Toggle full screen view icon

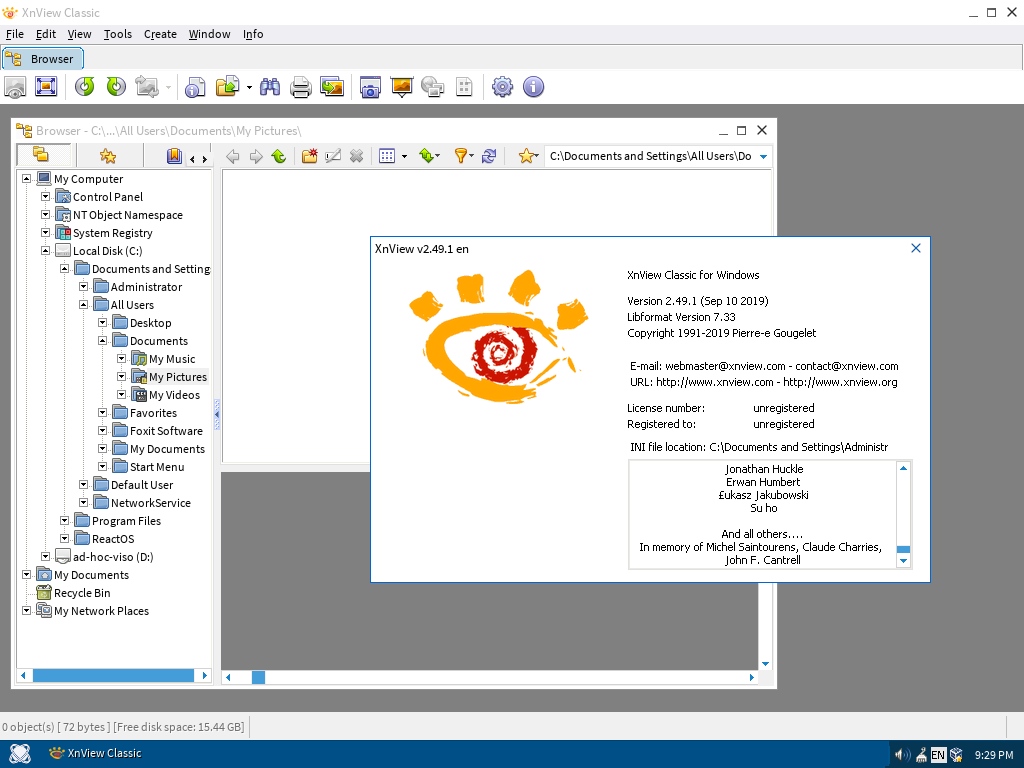(x=46, y=87)
